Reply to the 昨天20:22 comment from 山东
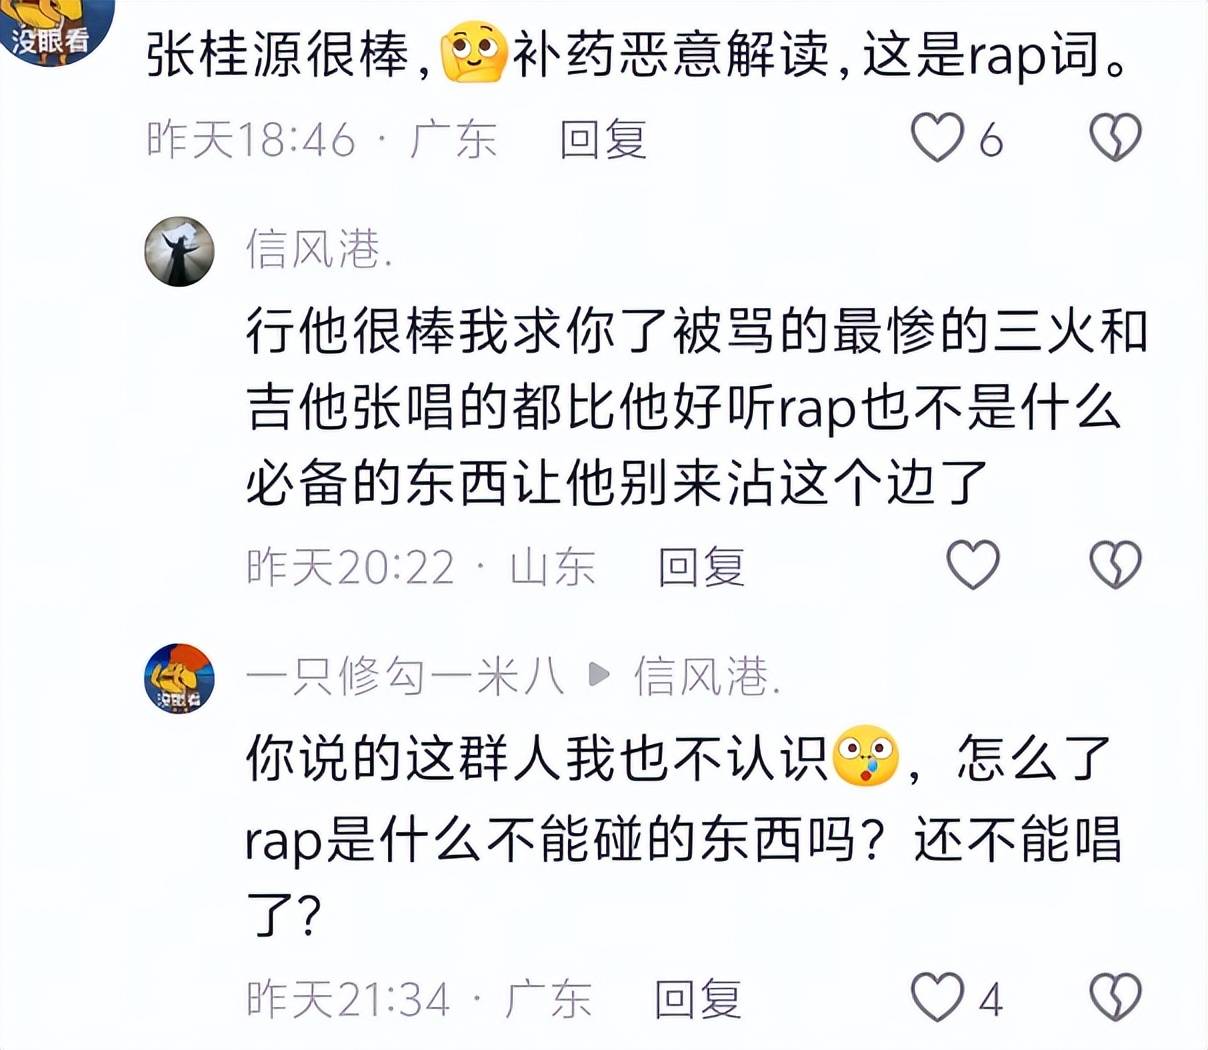Image resolution: width=1208 pixels, height=1050 pixels. coord(701,567)
